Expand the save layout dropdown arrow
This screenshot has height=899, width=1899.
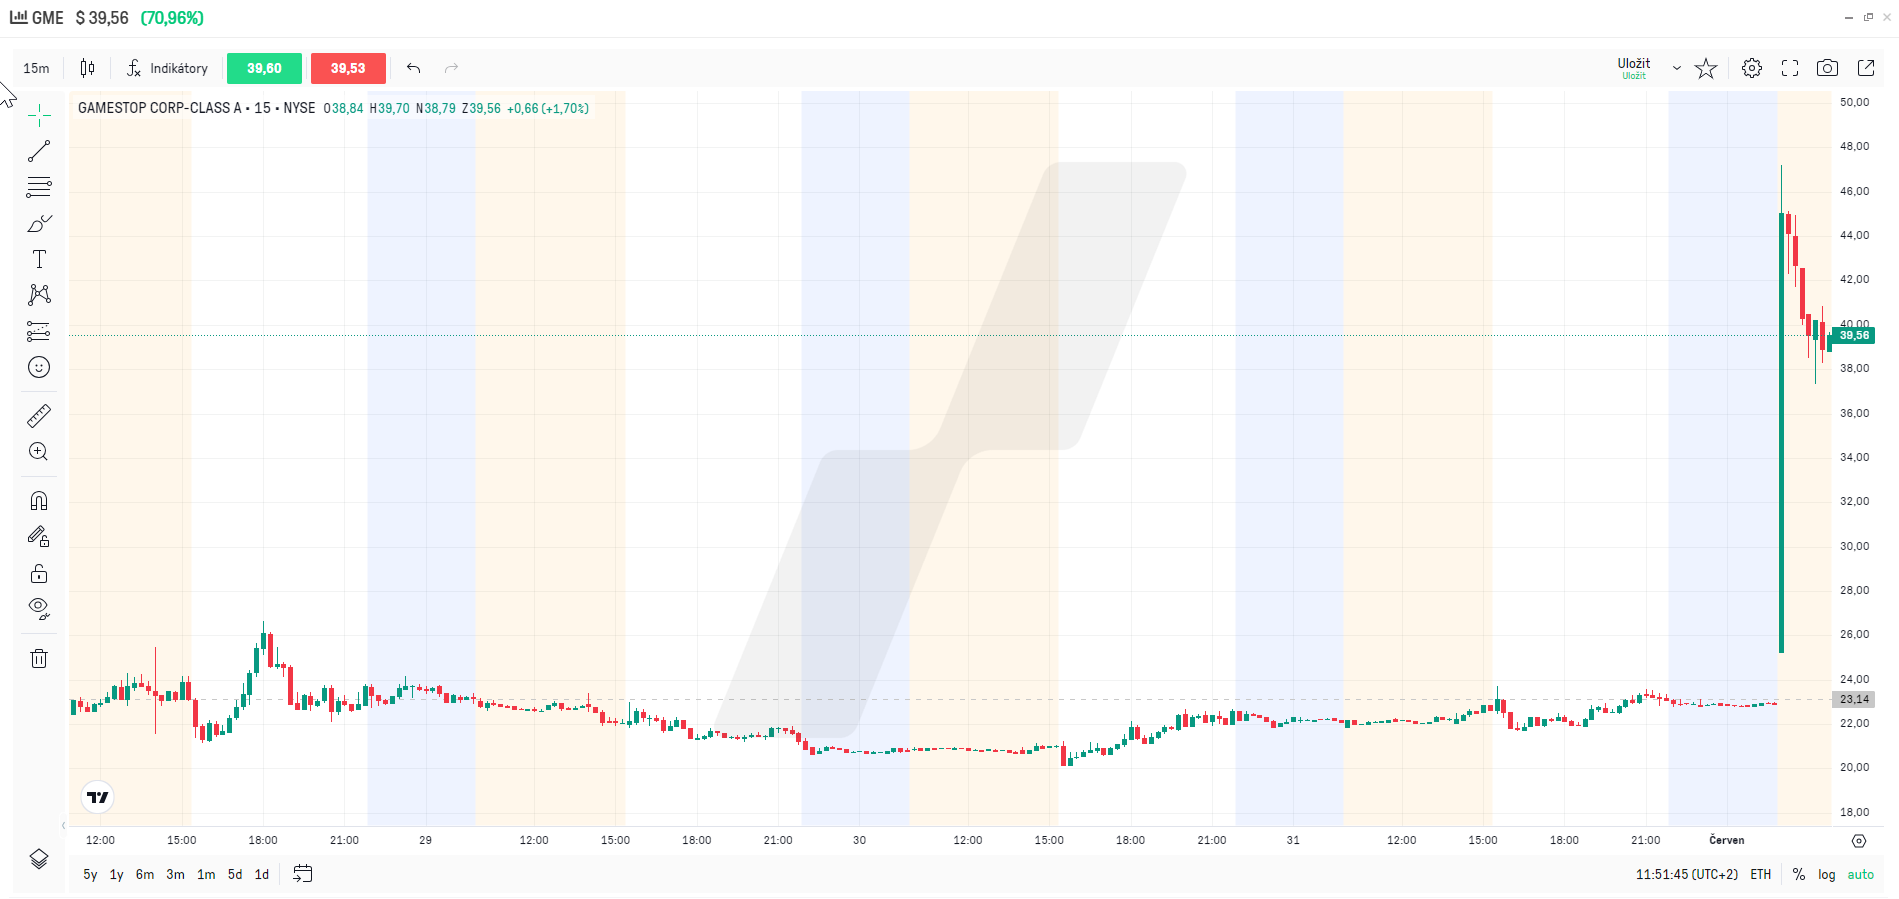[1677, 68]
